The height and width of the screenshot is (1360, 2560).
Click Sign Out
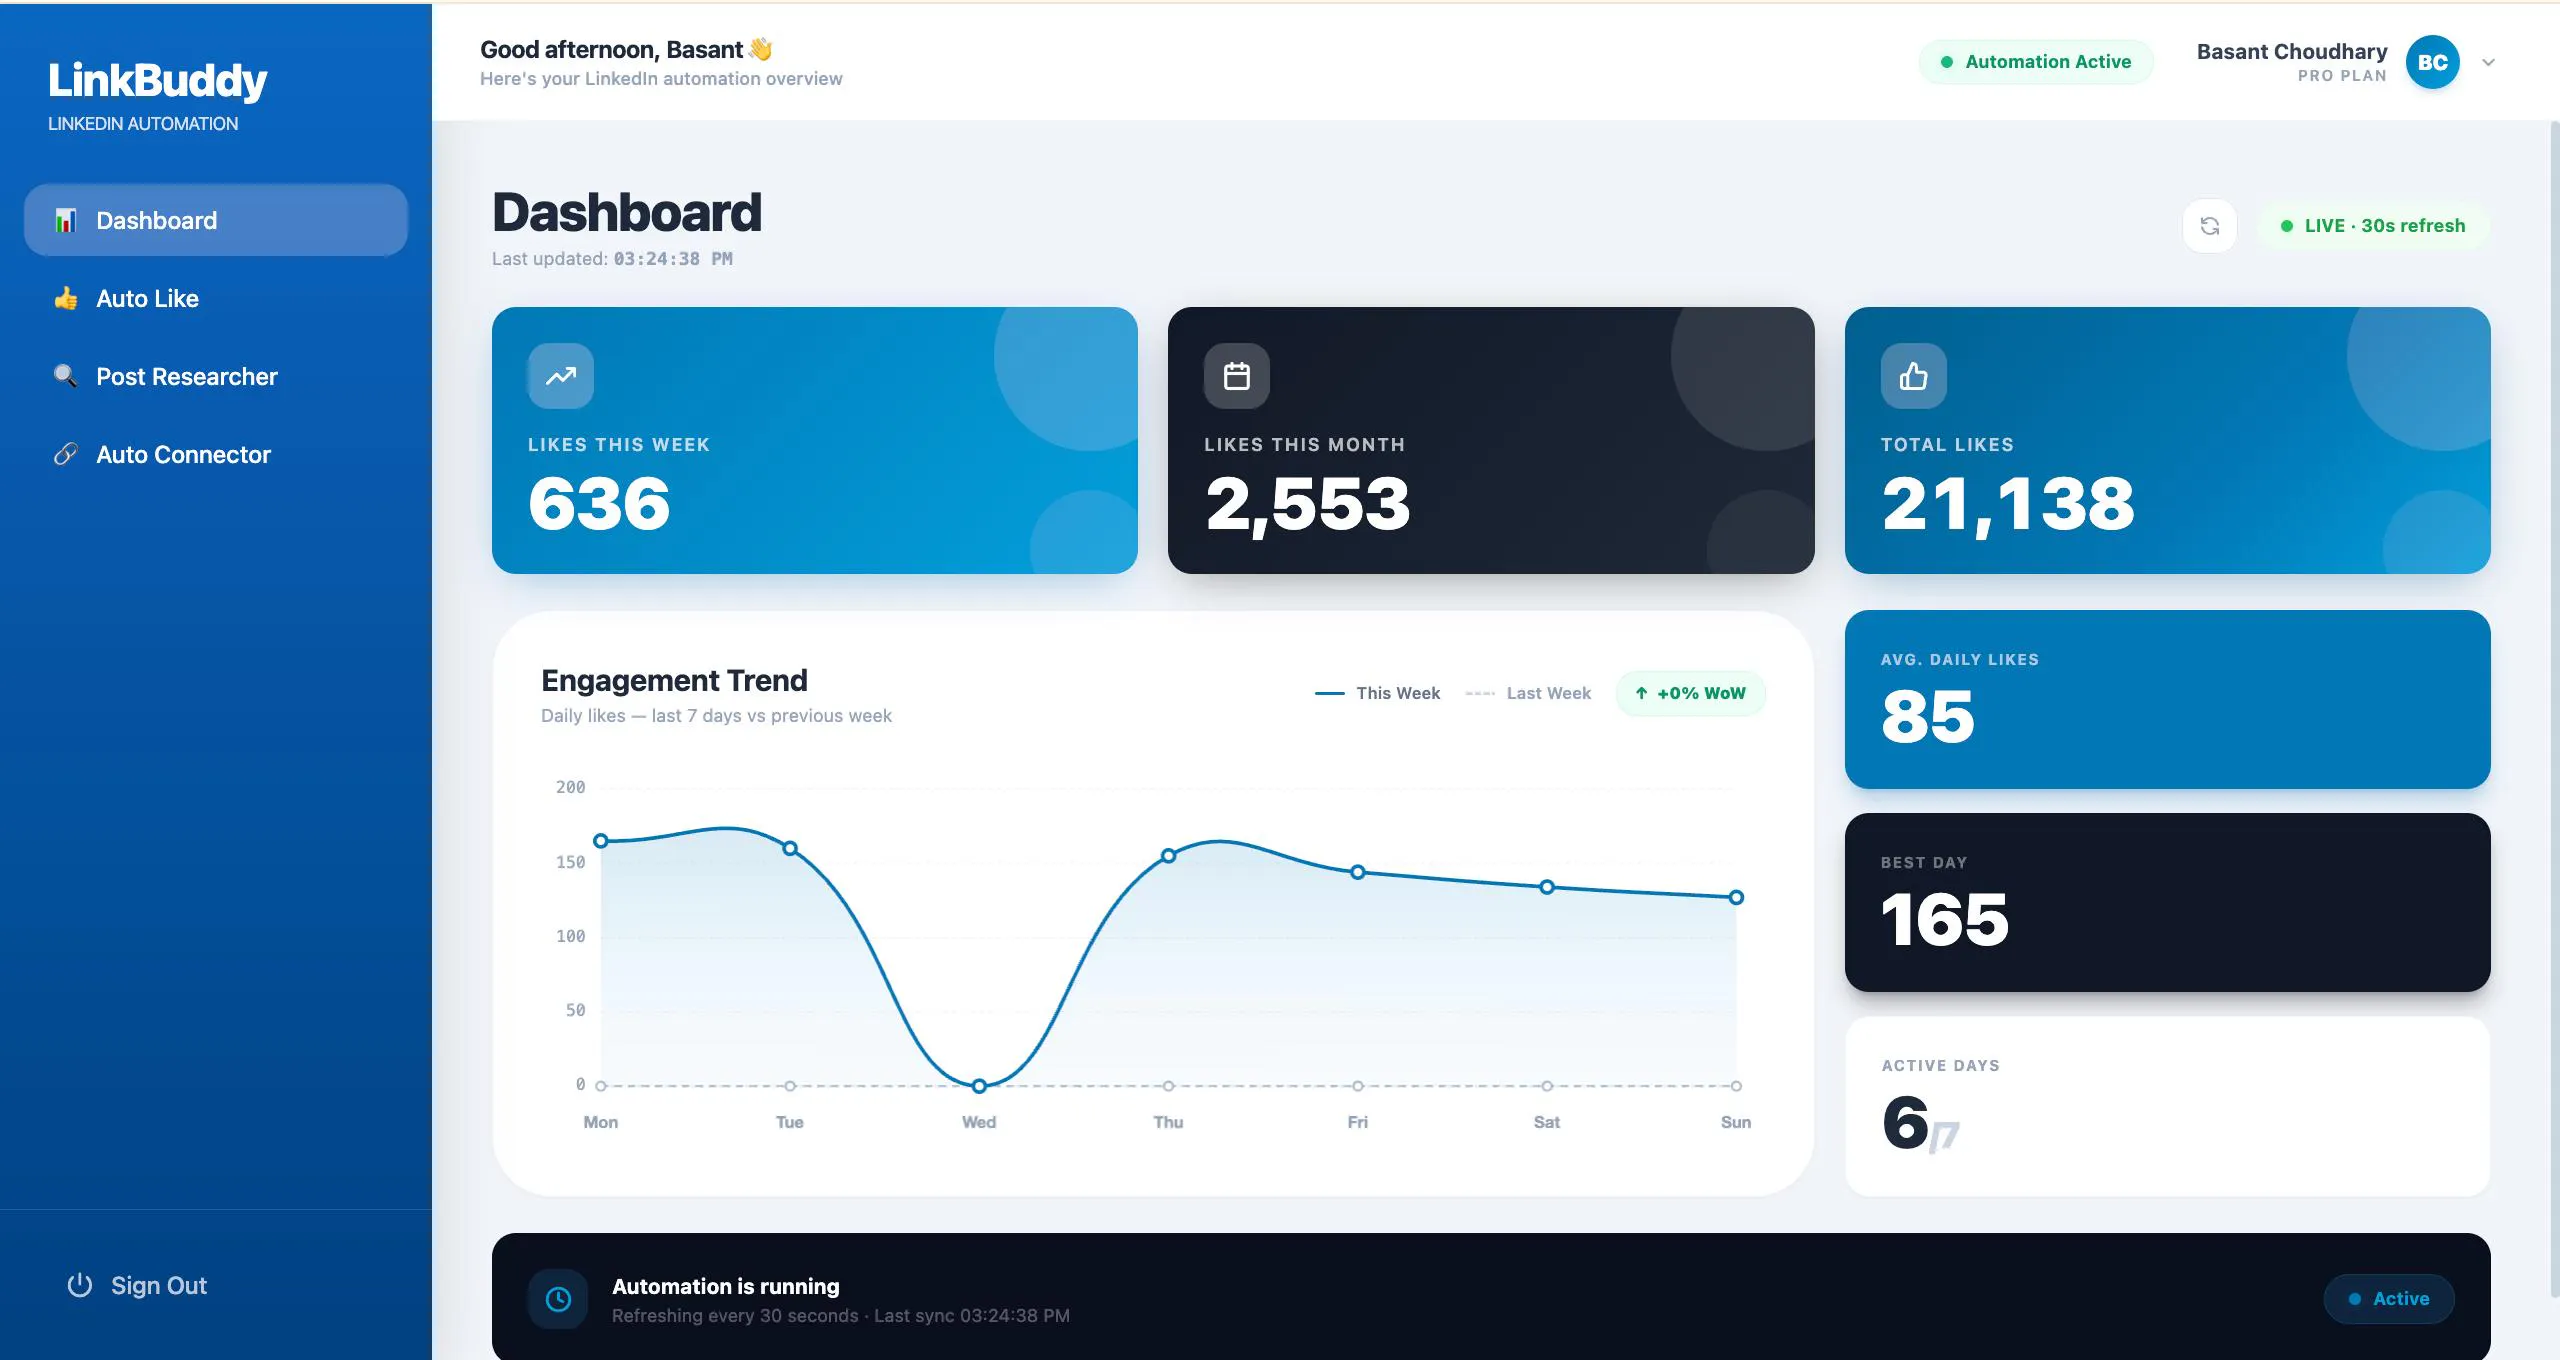point(137,1285)
